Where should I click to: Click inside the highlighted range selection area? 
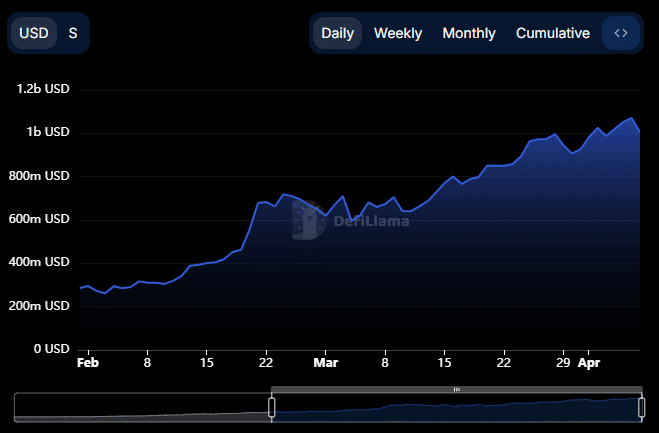tap(456, 407)
